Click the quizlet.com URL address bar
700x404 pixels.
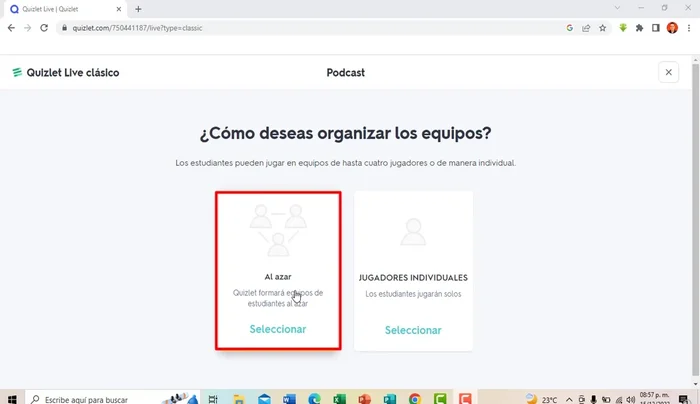(x=312, y=28)
